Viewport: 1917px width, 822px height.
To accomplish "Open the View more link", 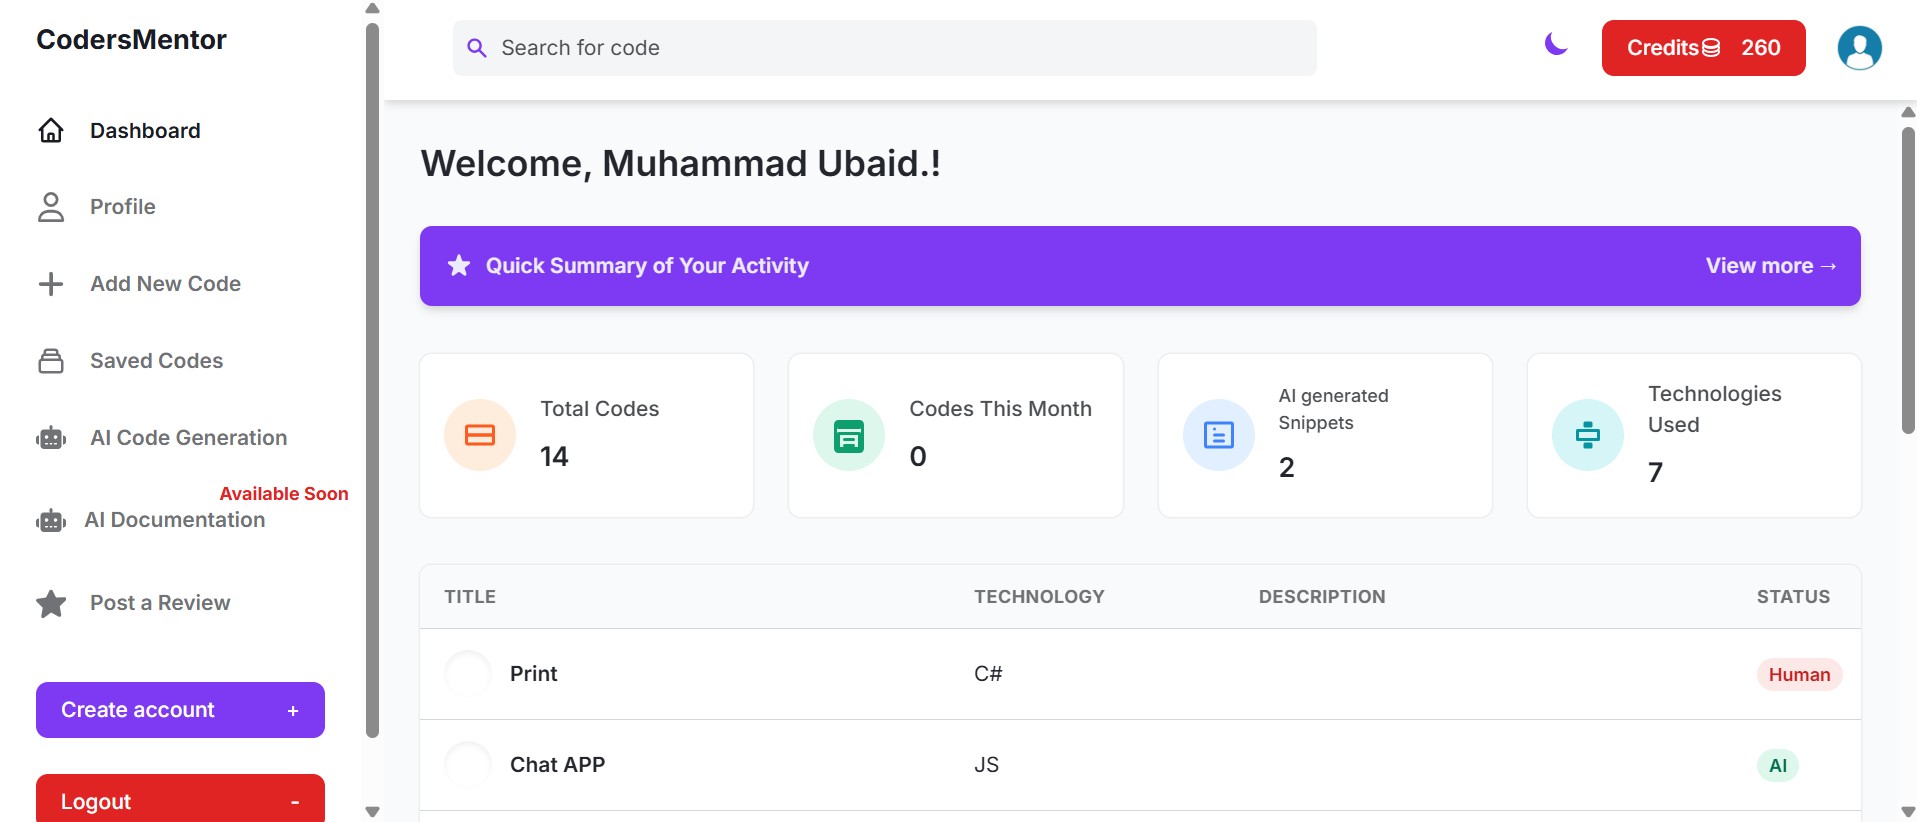I will tap(1771, 266).
